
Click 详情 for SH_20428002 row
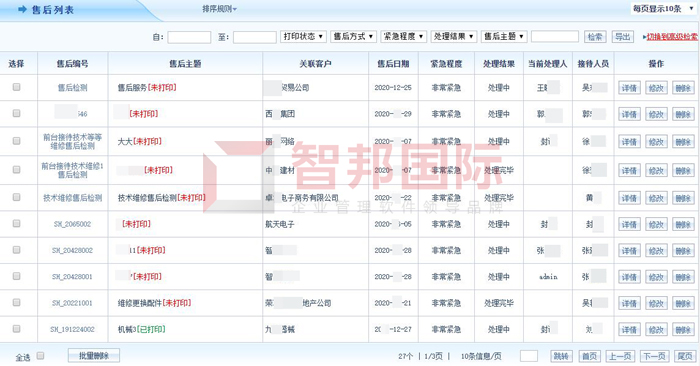(629, 251)
